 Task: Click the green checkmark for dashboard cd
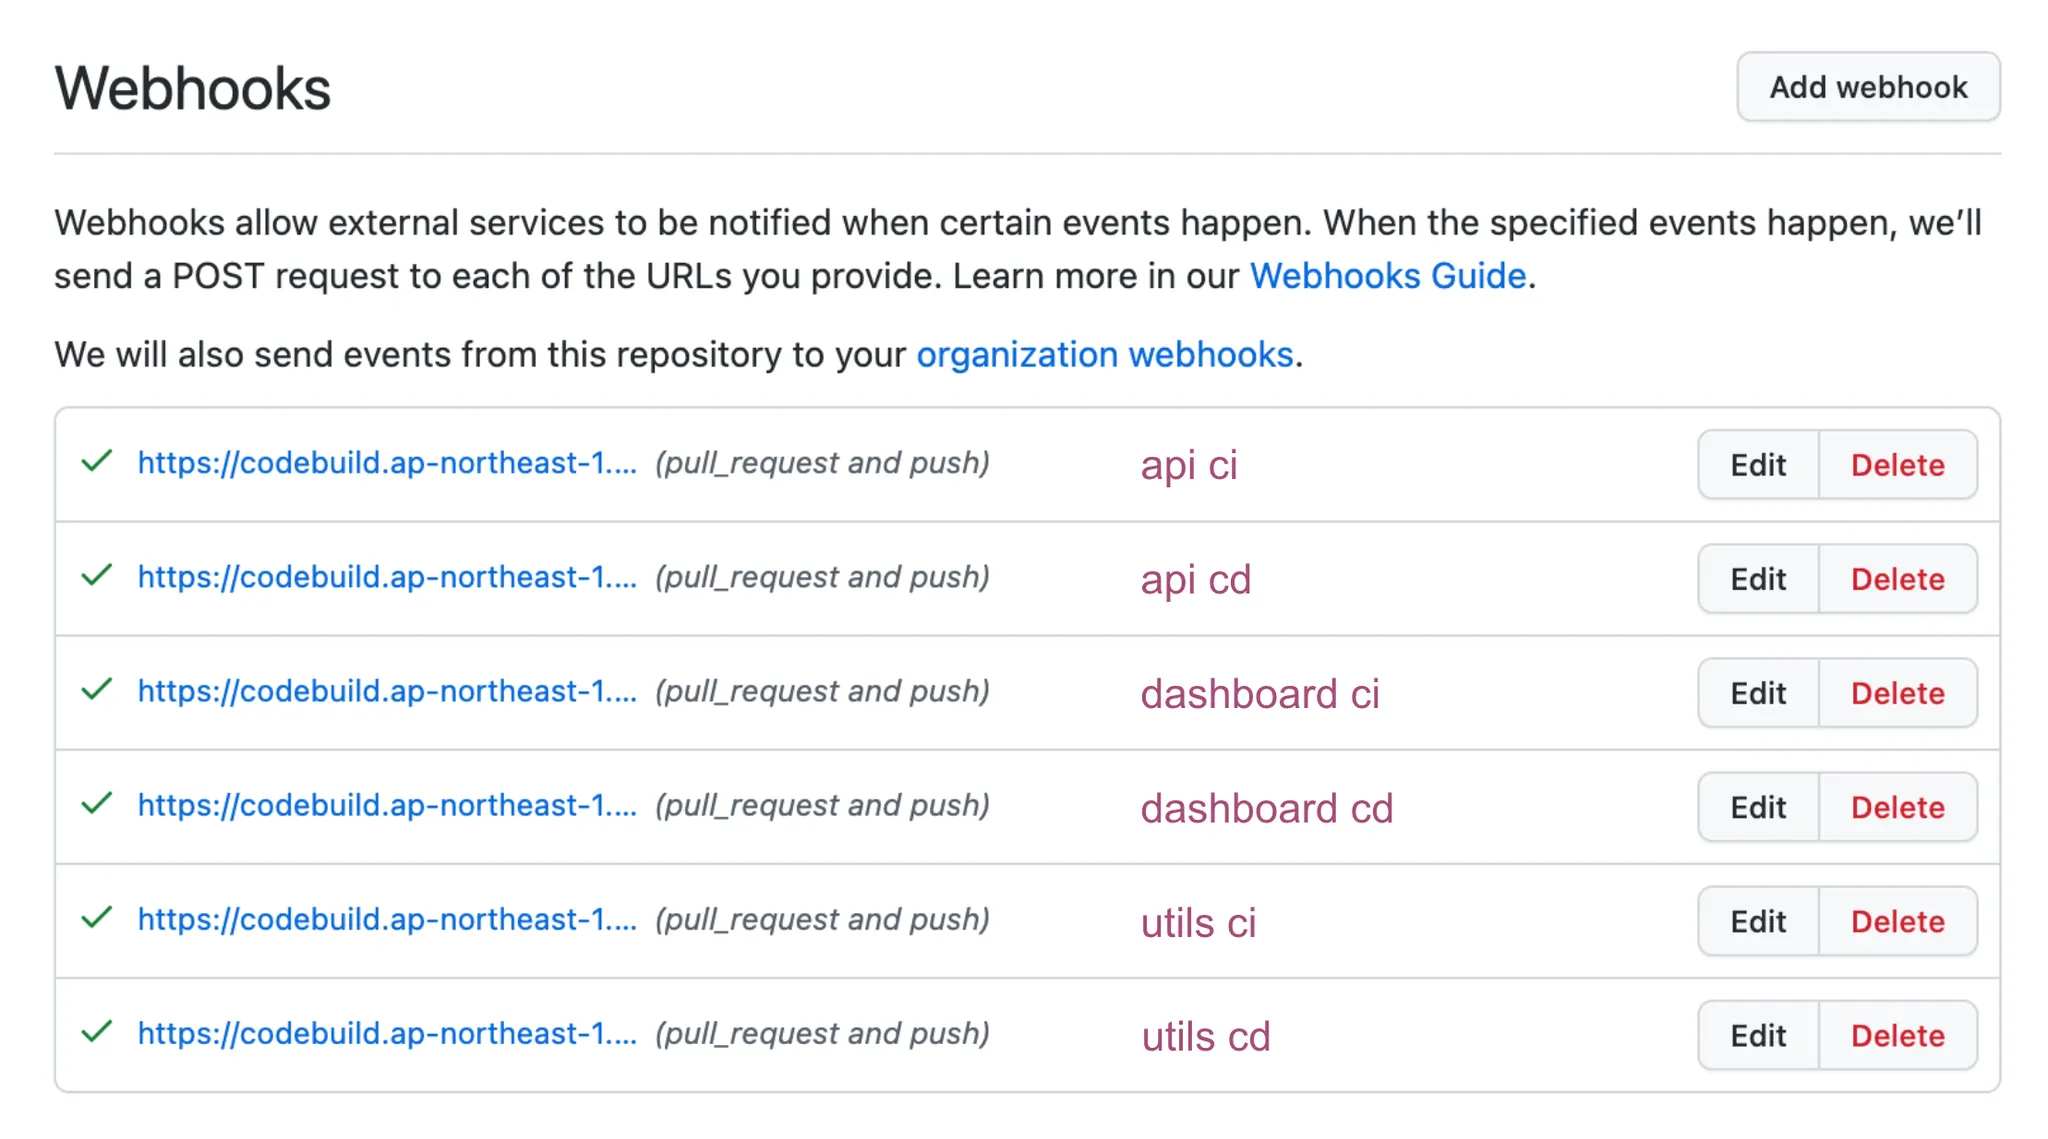coord(96,804)
